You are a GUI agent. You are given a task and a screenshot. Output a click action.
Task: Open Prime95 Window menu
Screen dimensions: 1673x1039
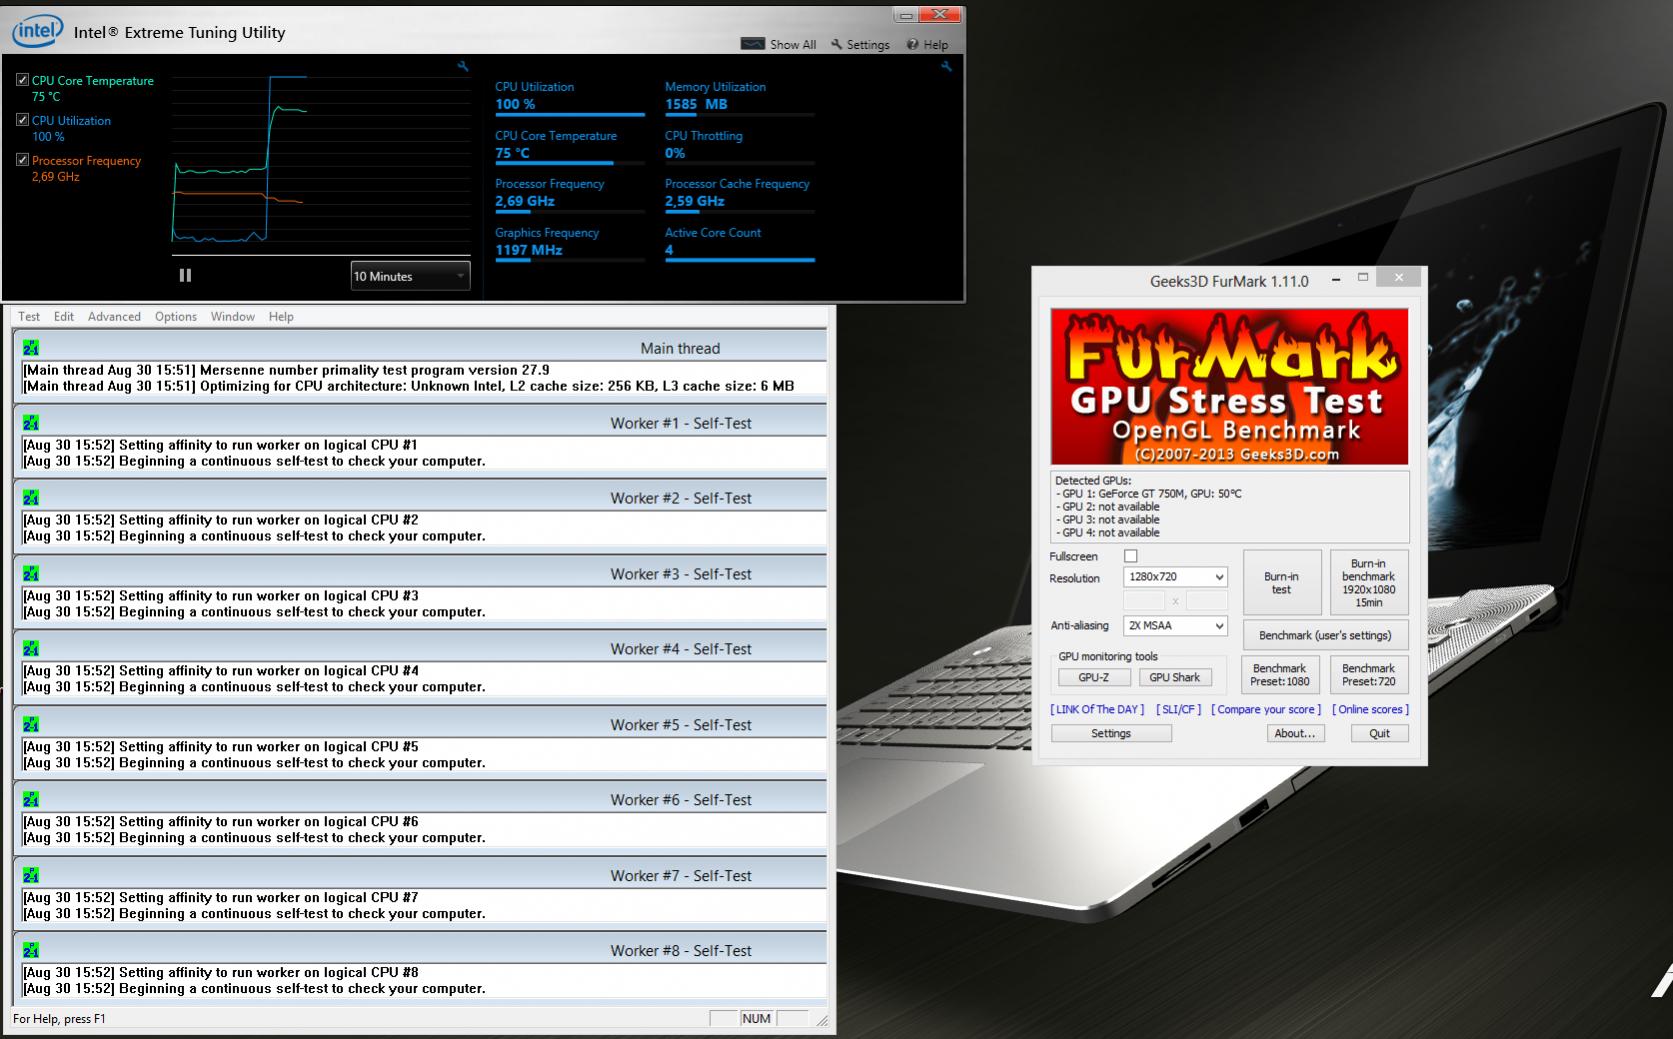(233, 316)
